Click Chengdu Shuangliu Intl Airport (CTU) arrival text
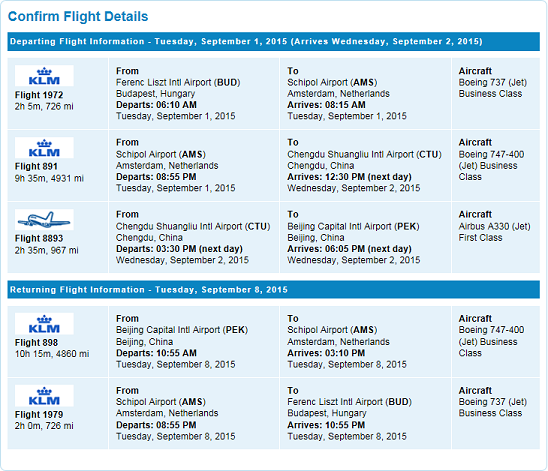548x471 pixels. tap(365, 154)
